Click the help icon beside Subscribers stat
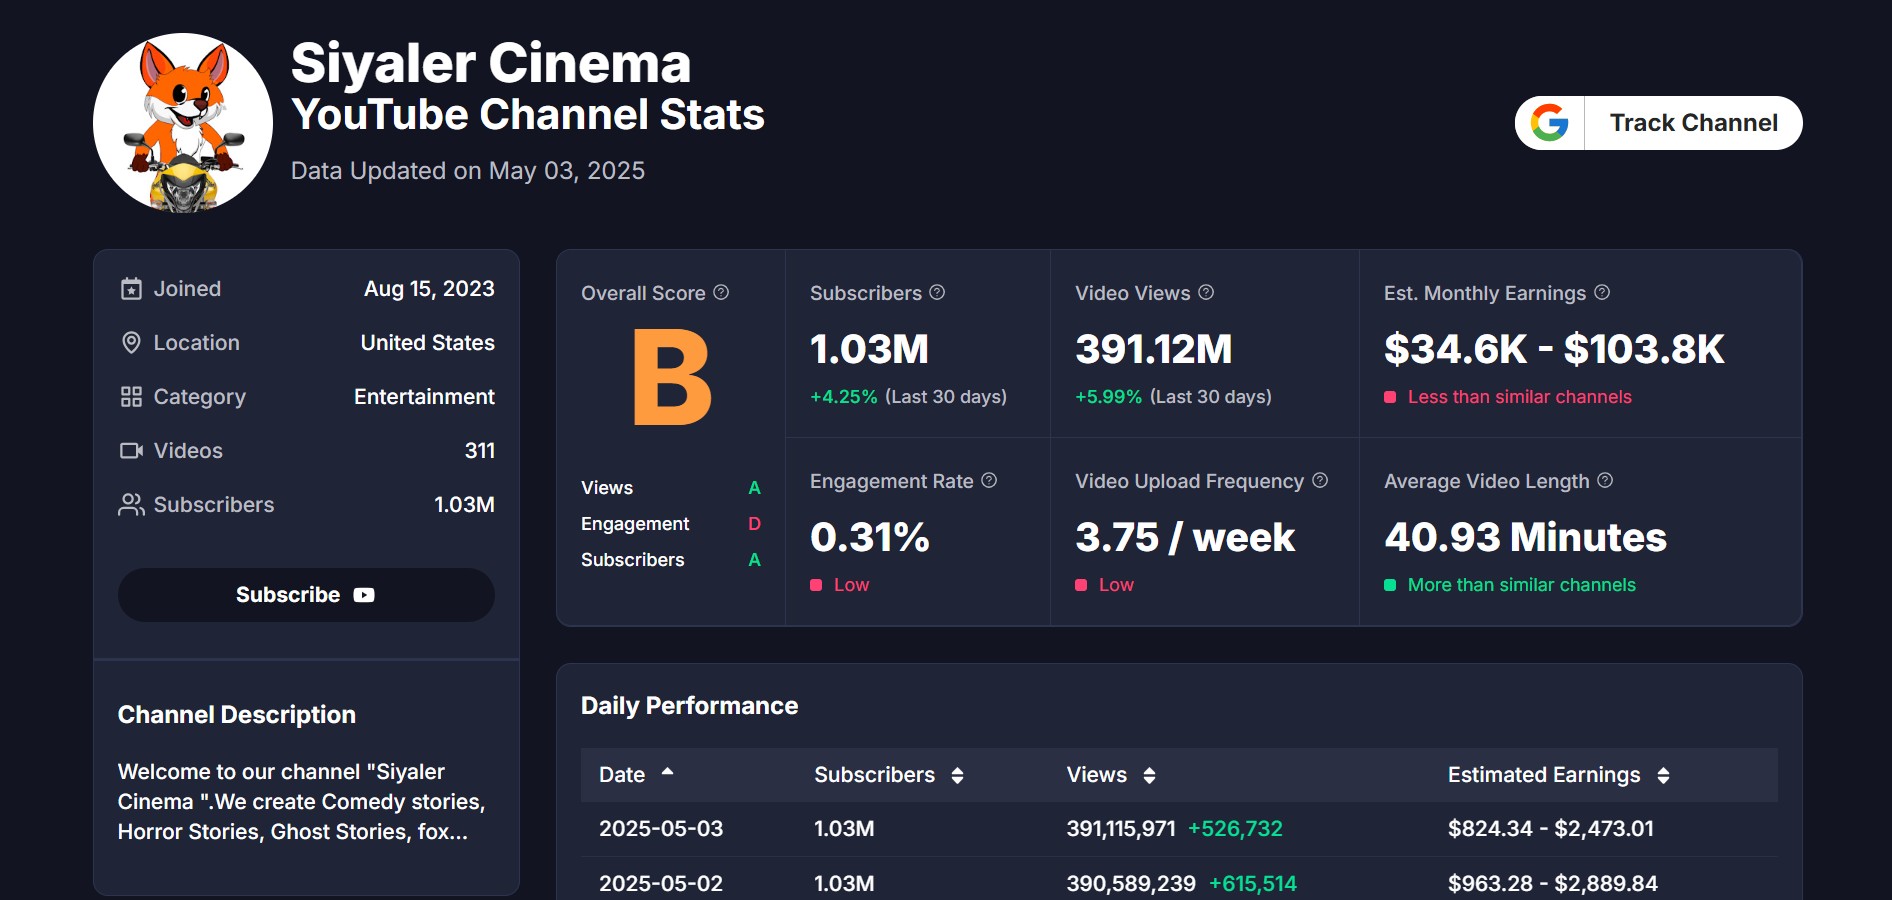Screen dimensions: 1892x900 pos(937,292)
